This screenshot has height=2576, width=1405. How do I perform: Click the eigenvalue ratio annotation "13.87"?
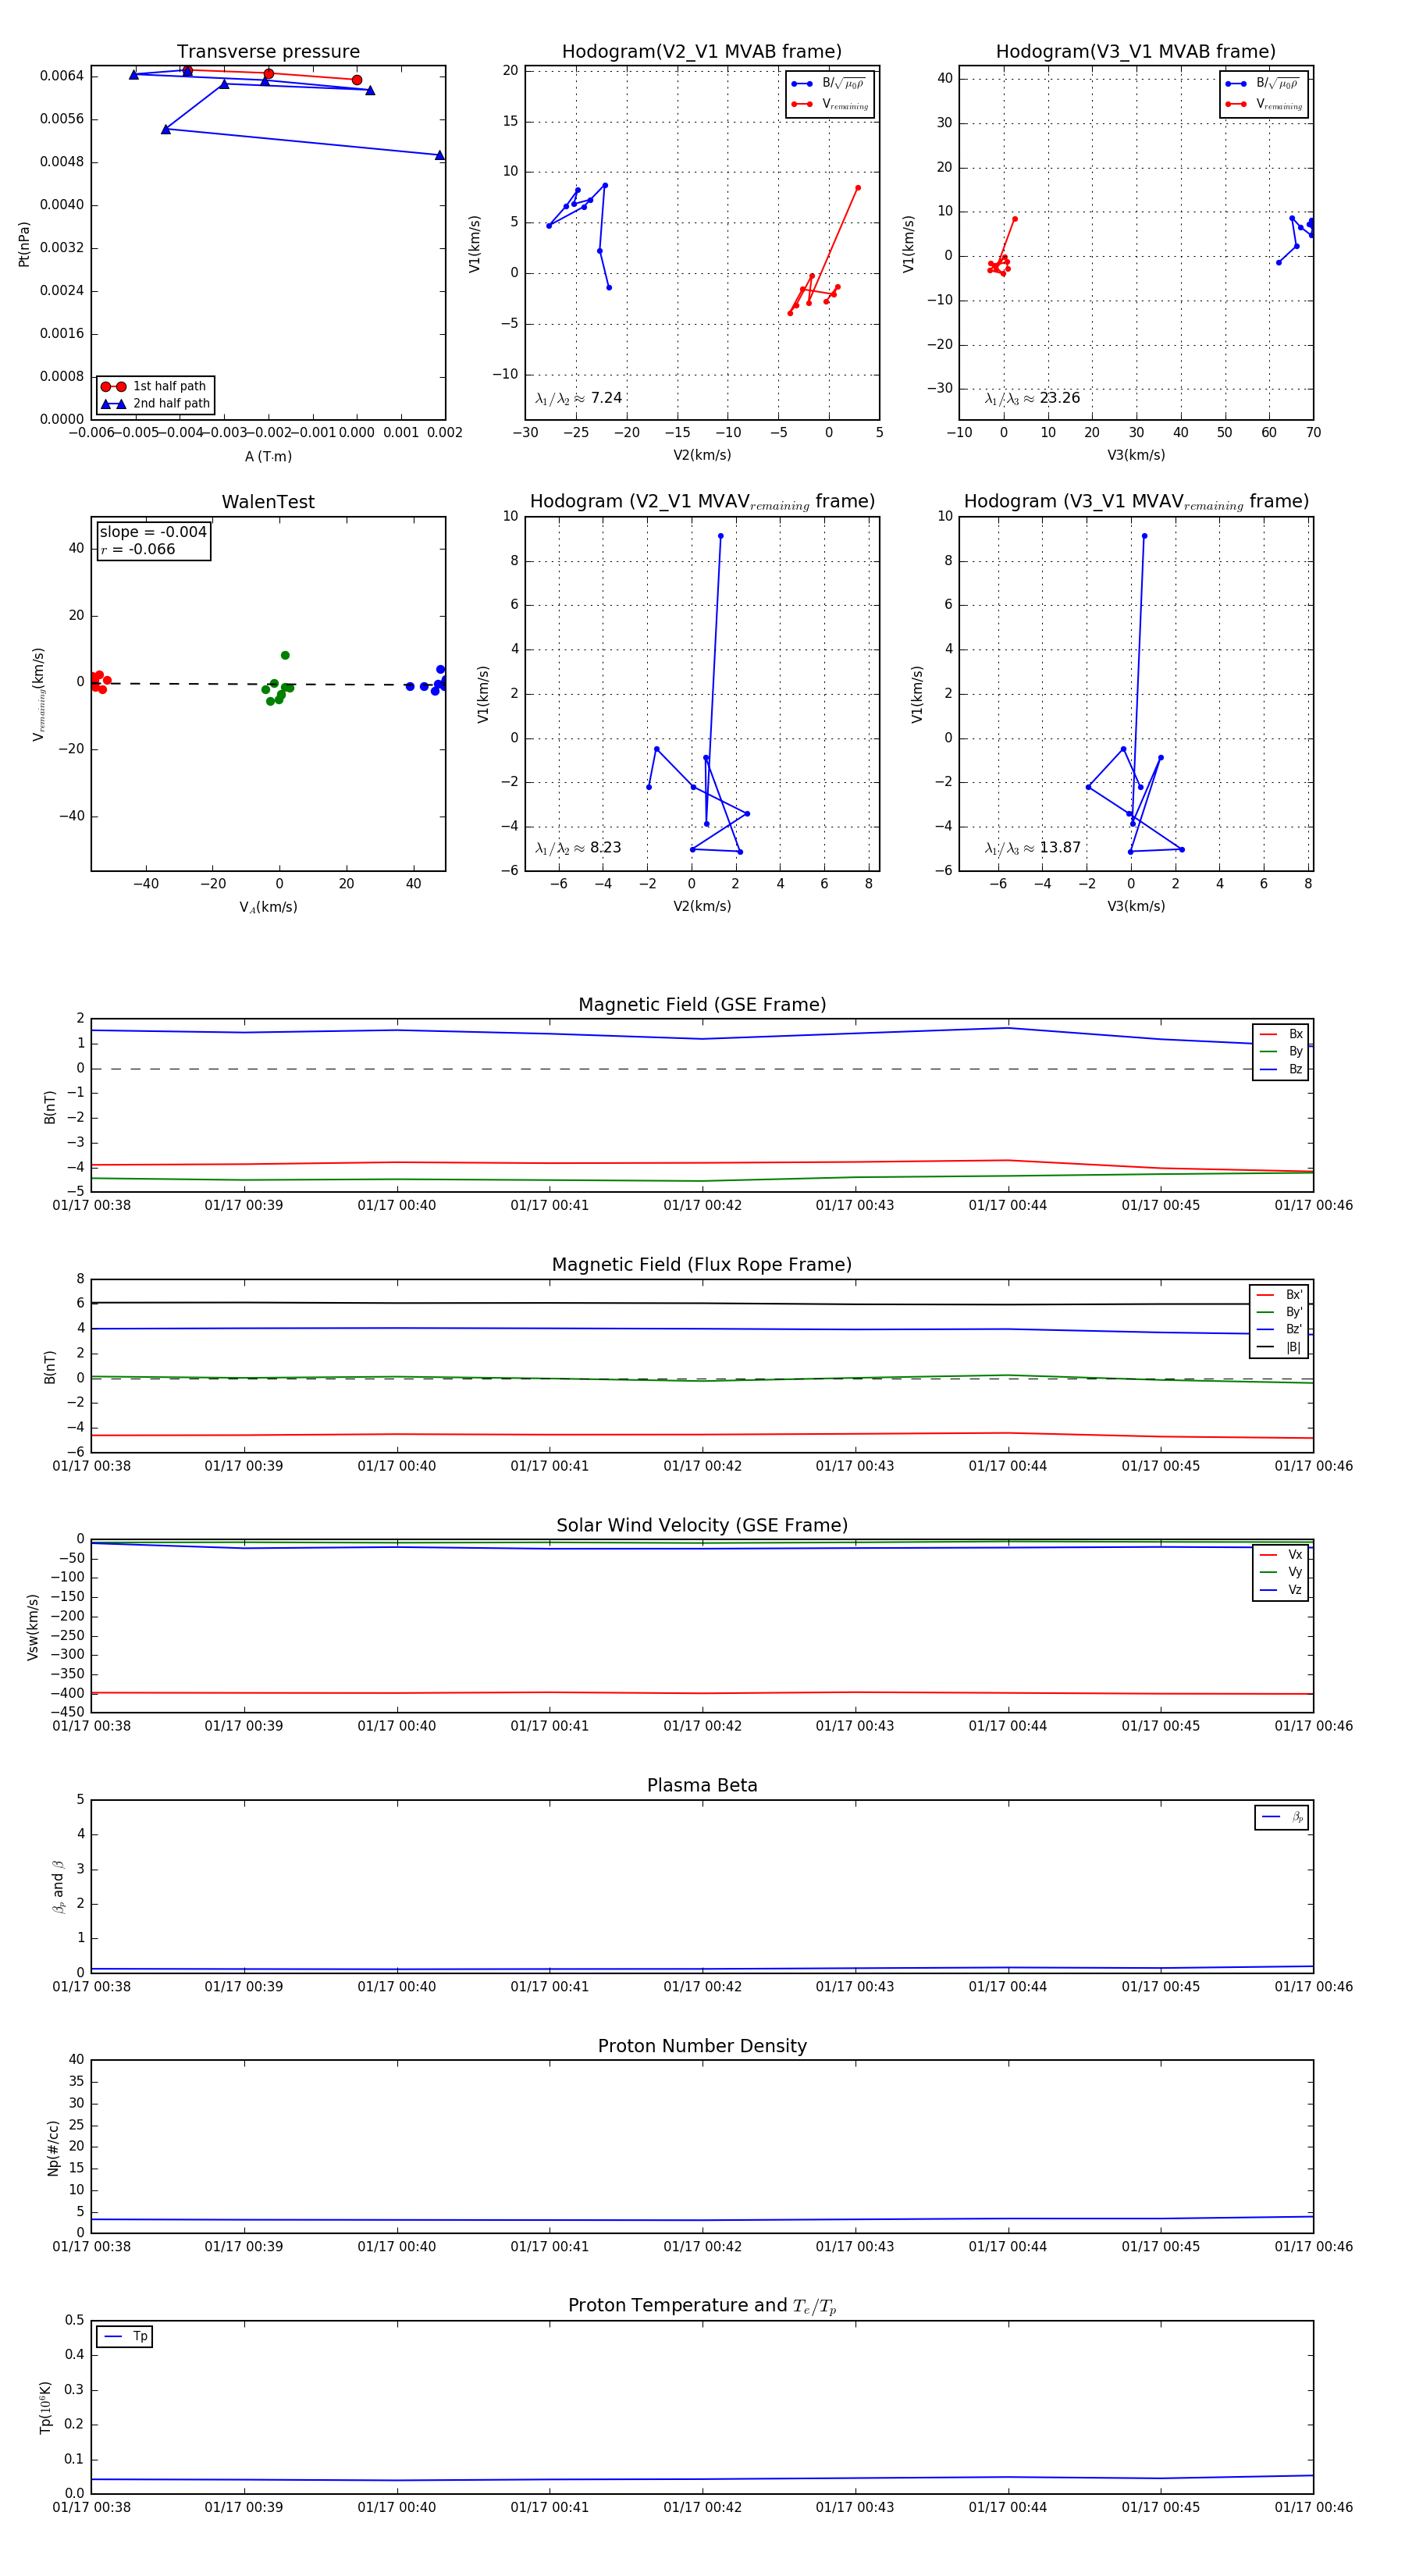pyautogui.click(x=1032, y=848)
